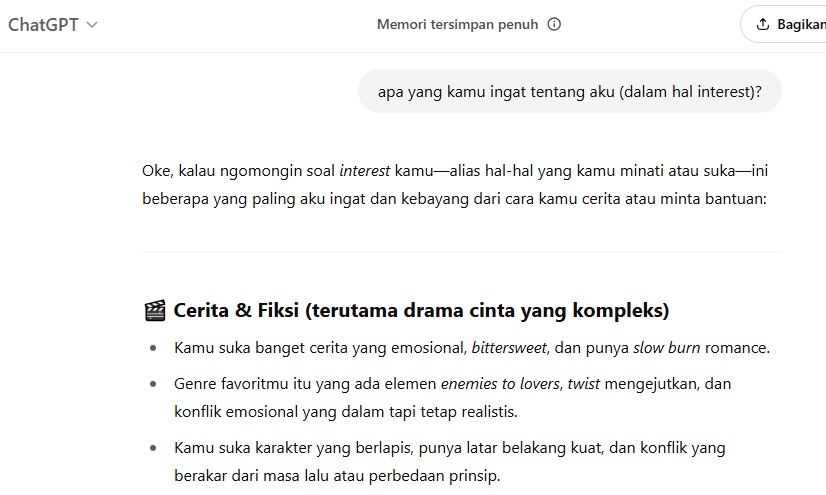Image resolution: width=826 pixels, height=495 pixels.
Task: Click the Memori tersimpan penuh label
Action: (457, 24)
